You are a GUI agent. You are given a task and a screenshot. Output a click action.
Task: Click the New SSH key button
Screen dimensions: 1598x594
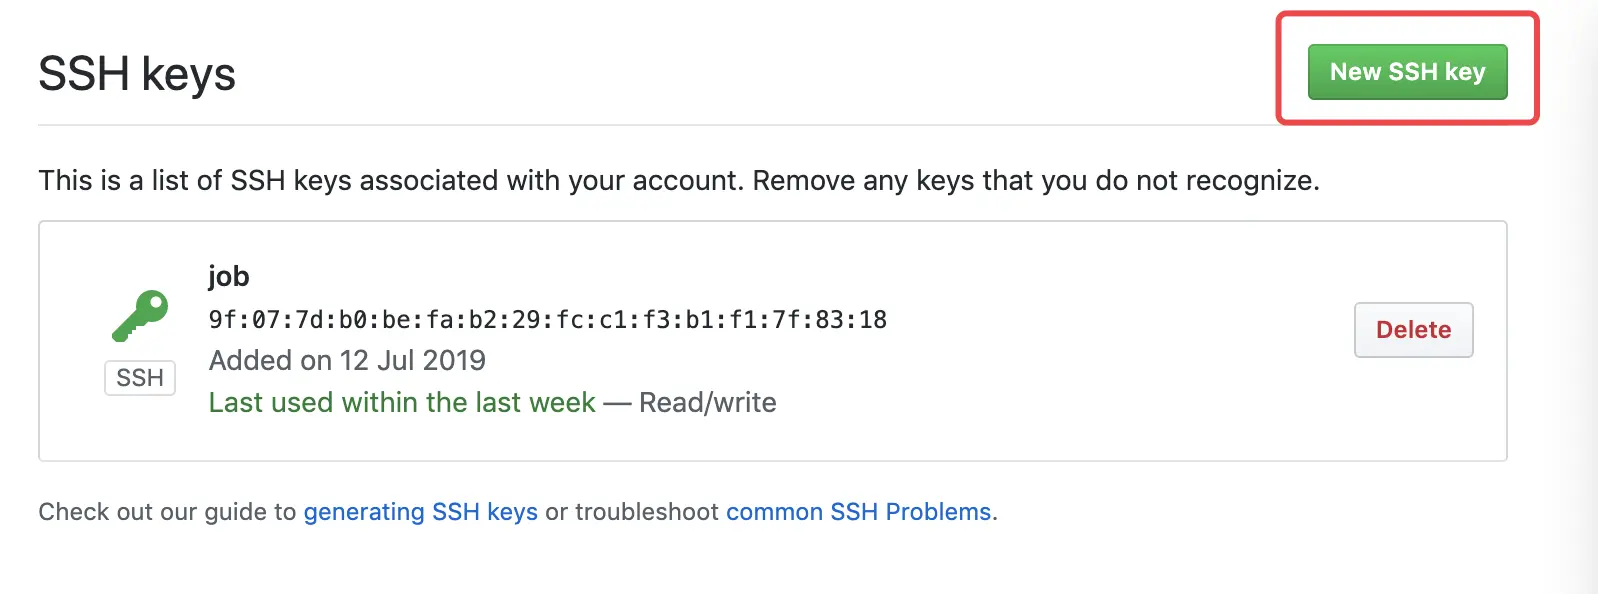pyautogui.click(x=1407, y=72)
